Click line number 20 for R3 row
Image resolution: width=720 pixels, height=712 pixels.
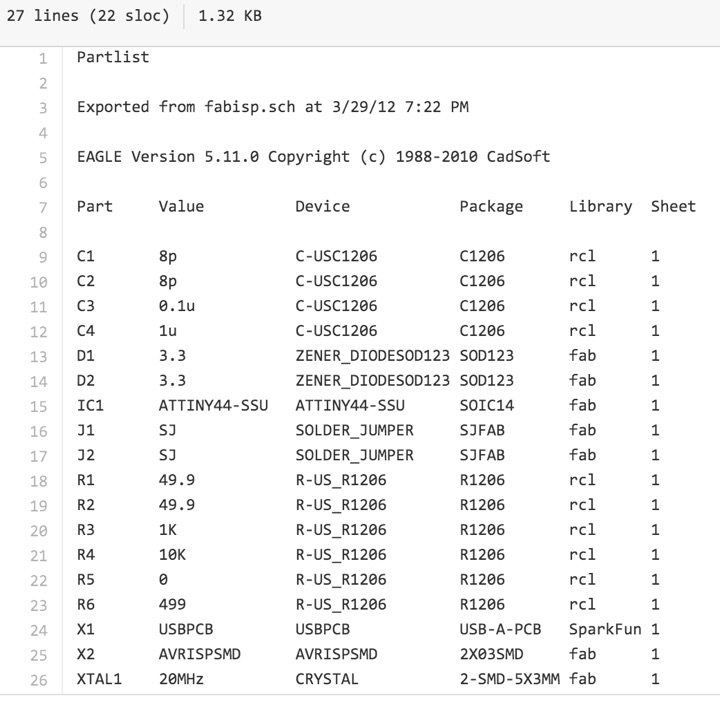pos(39,531)
